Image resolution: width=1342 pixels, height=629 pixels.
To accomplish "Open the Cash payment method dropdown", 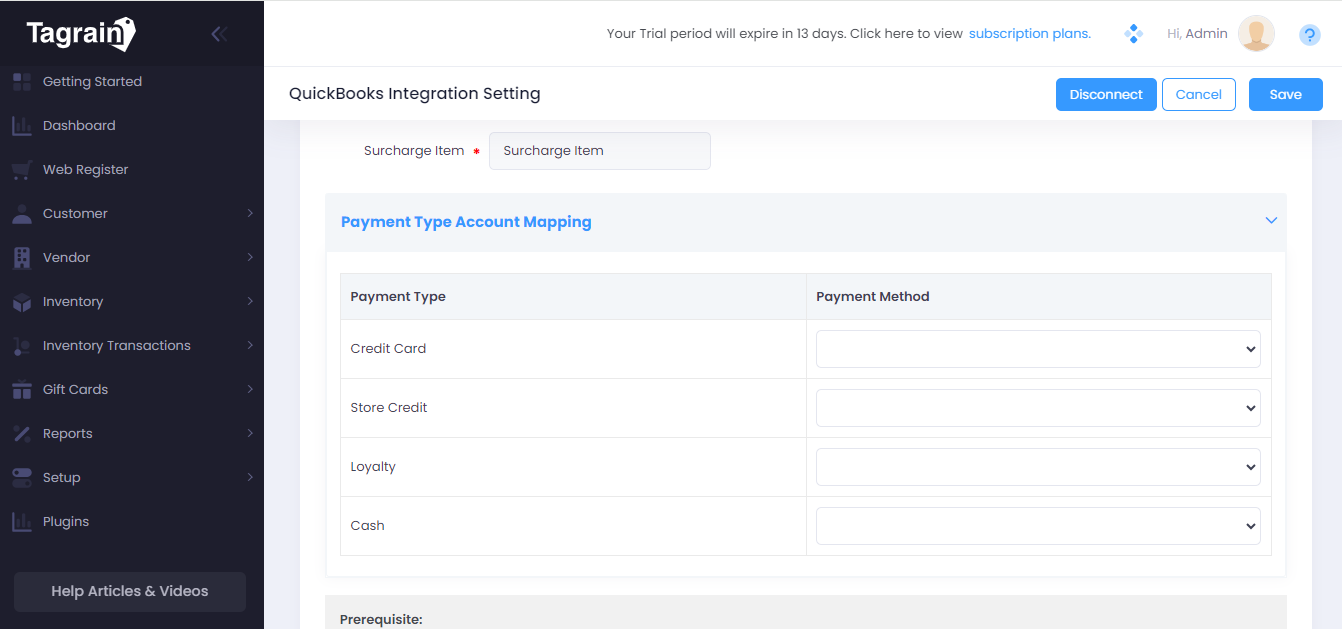I will click(1037, 526).
